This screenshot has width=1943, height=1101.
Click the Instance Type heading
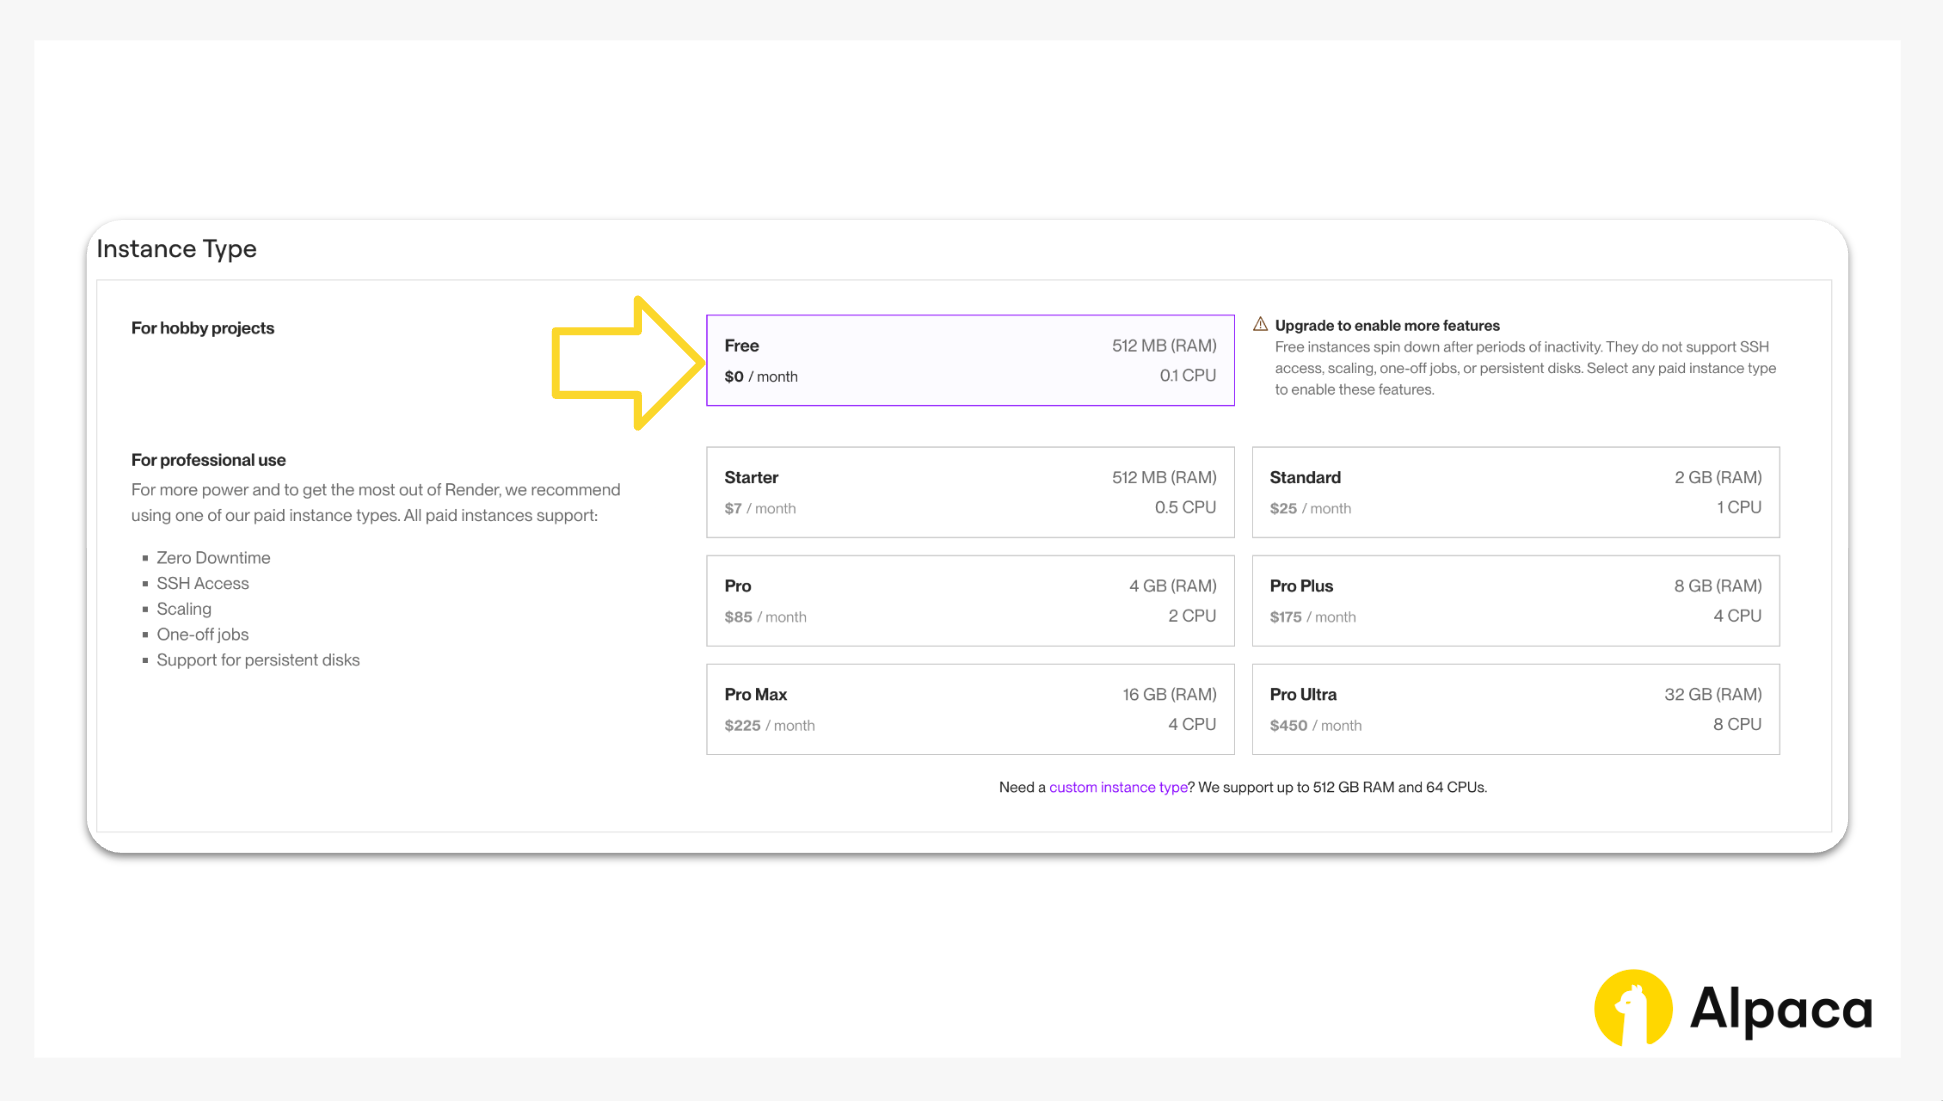(x=177, y=249)
